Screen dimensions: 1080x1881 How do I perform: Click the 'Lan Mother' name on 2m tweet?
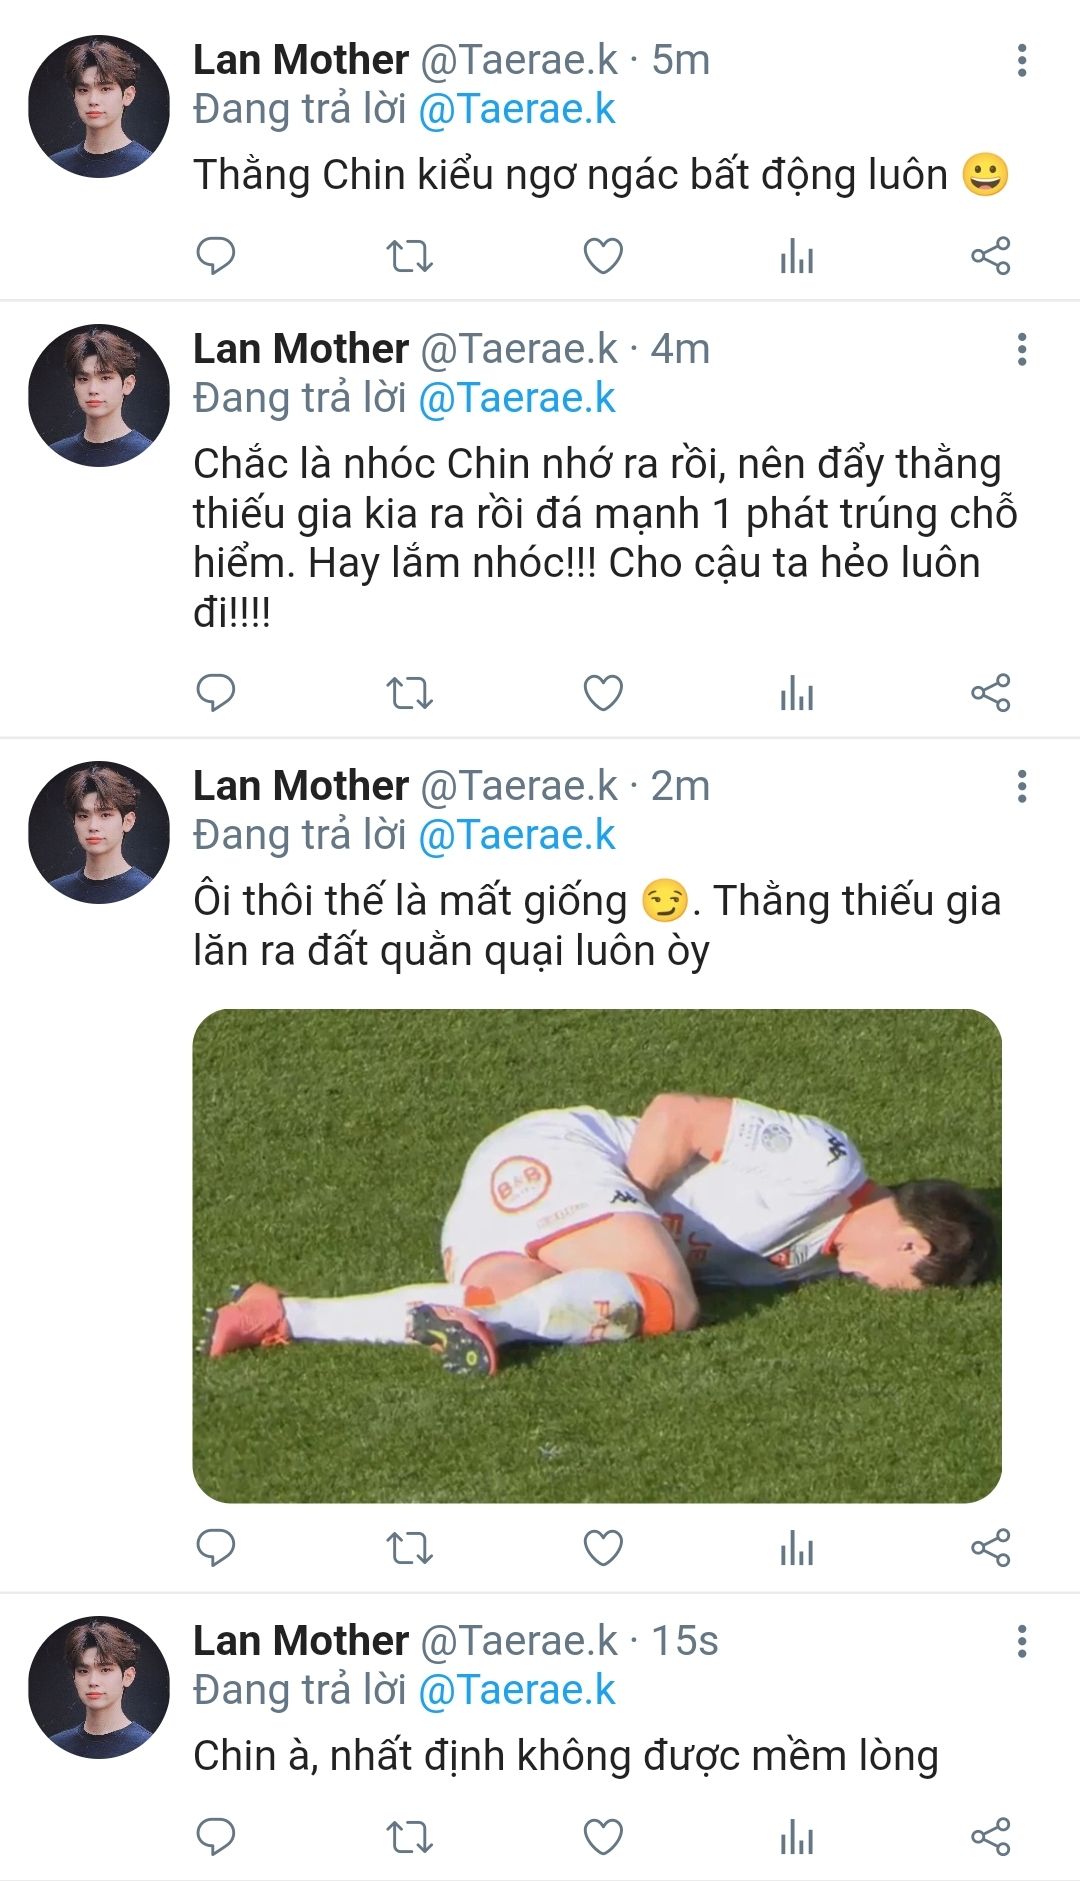pos(301,787)
